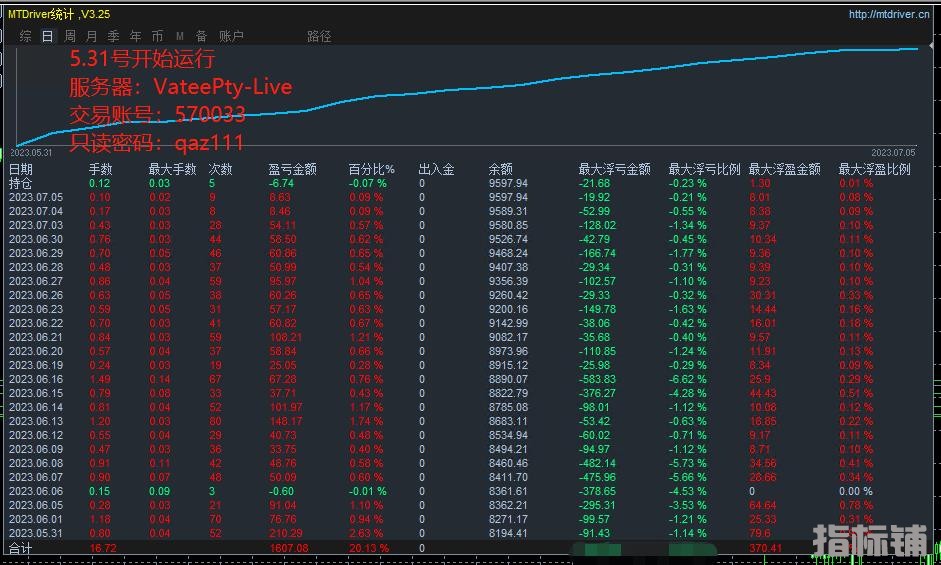Click the 2023.05.31 chart start date marker

point(30,152)
